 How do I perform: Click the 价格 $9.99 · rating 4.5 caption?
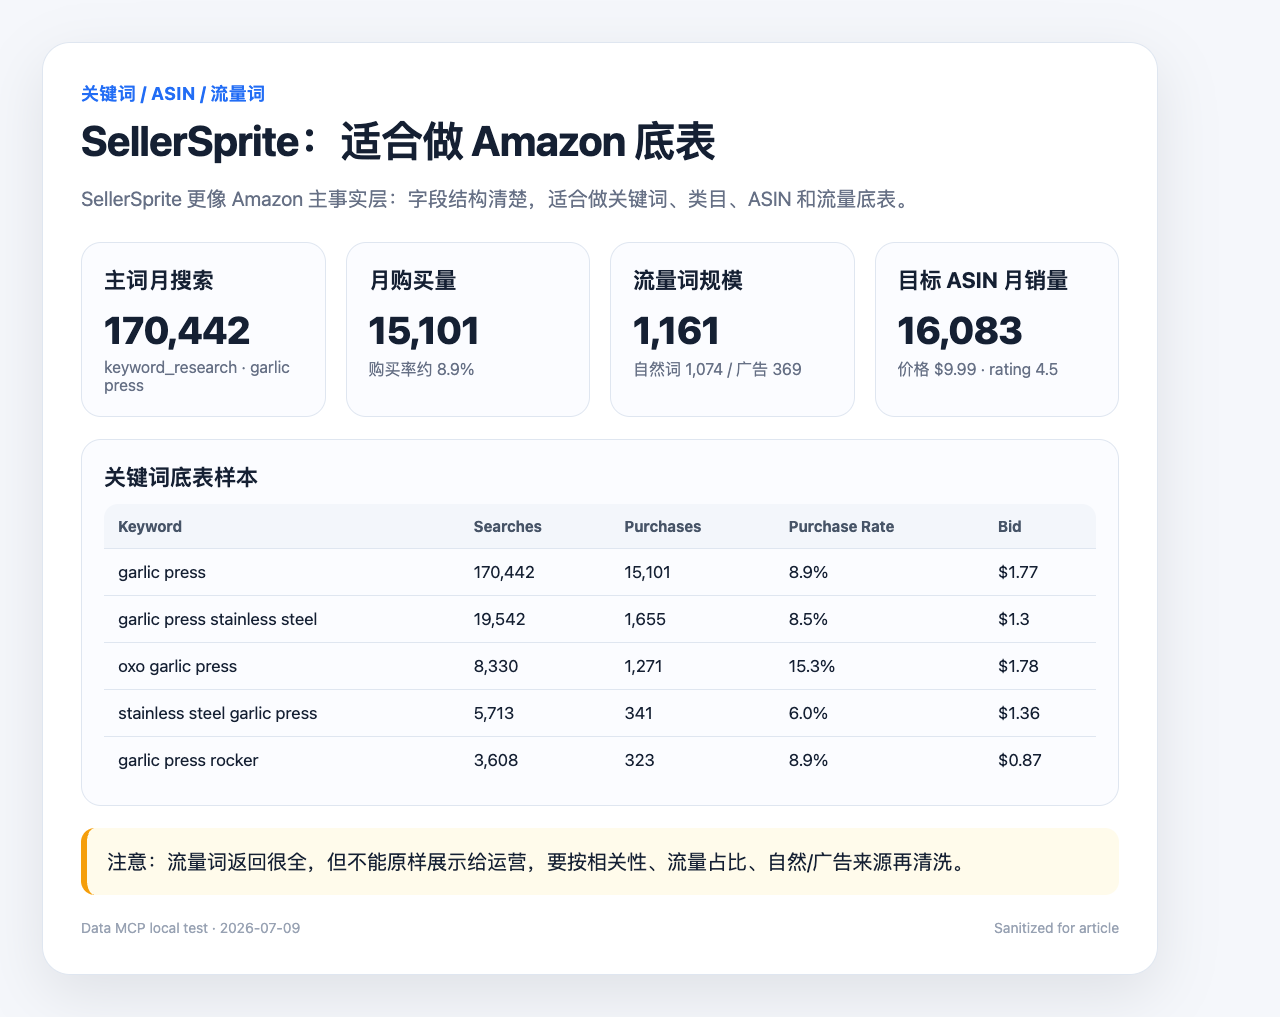(978, 369)
